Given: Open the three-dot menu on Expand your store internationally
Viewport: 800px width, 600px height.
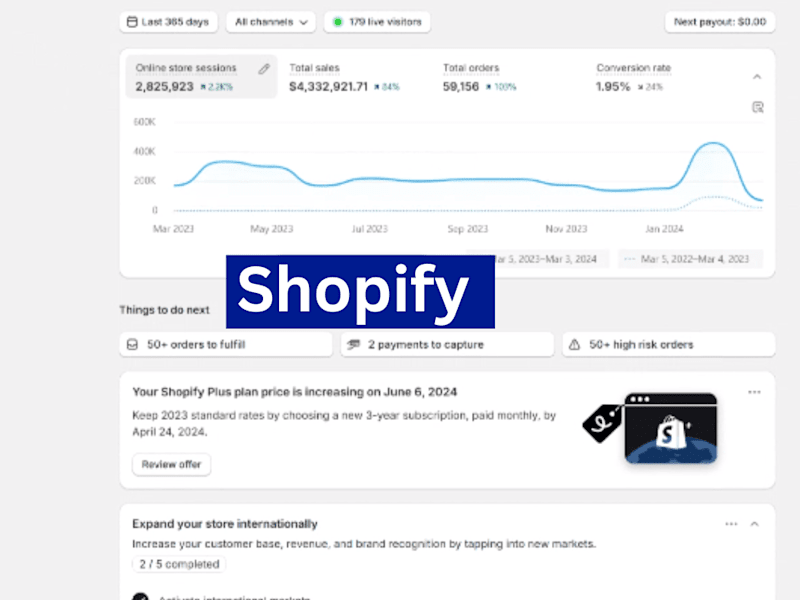Looking at the screenshot, I should tap(732, 524).
